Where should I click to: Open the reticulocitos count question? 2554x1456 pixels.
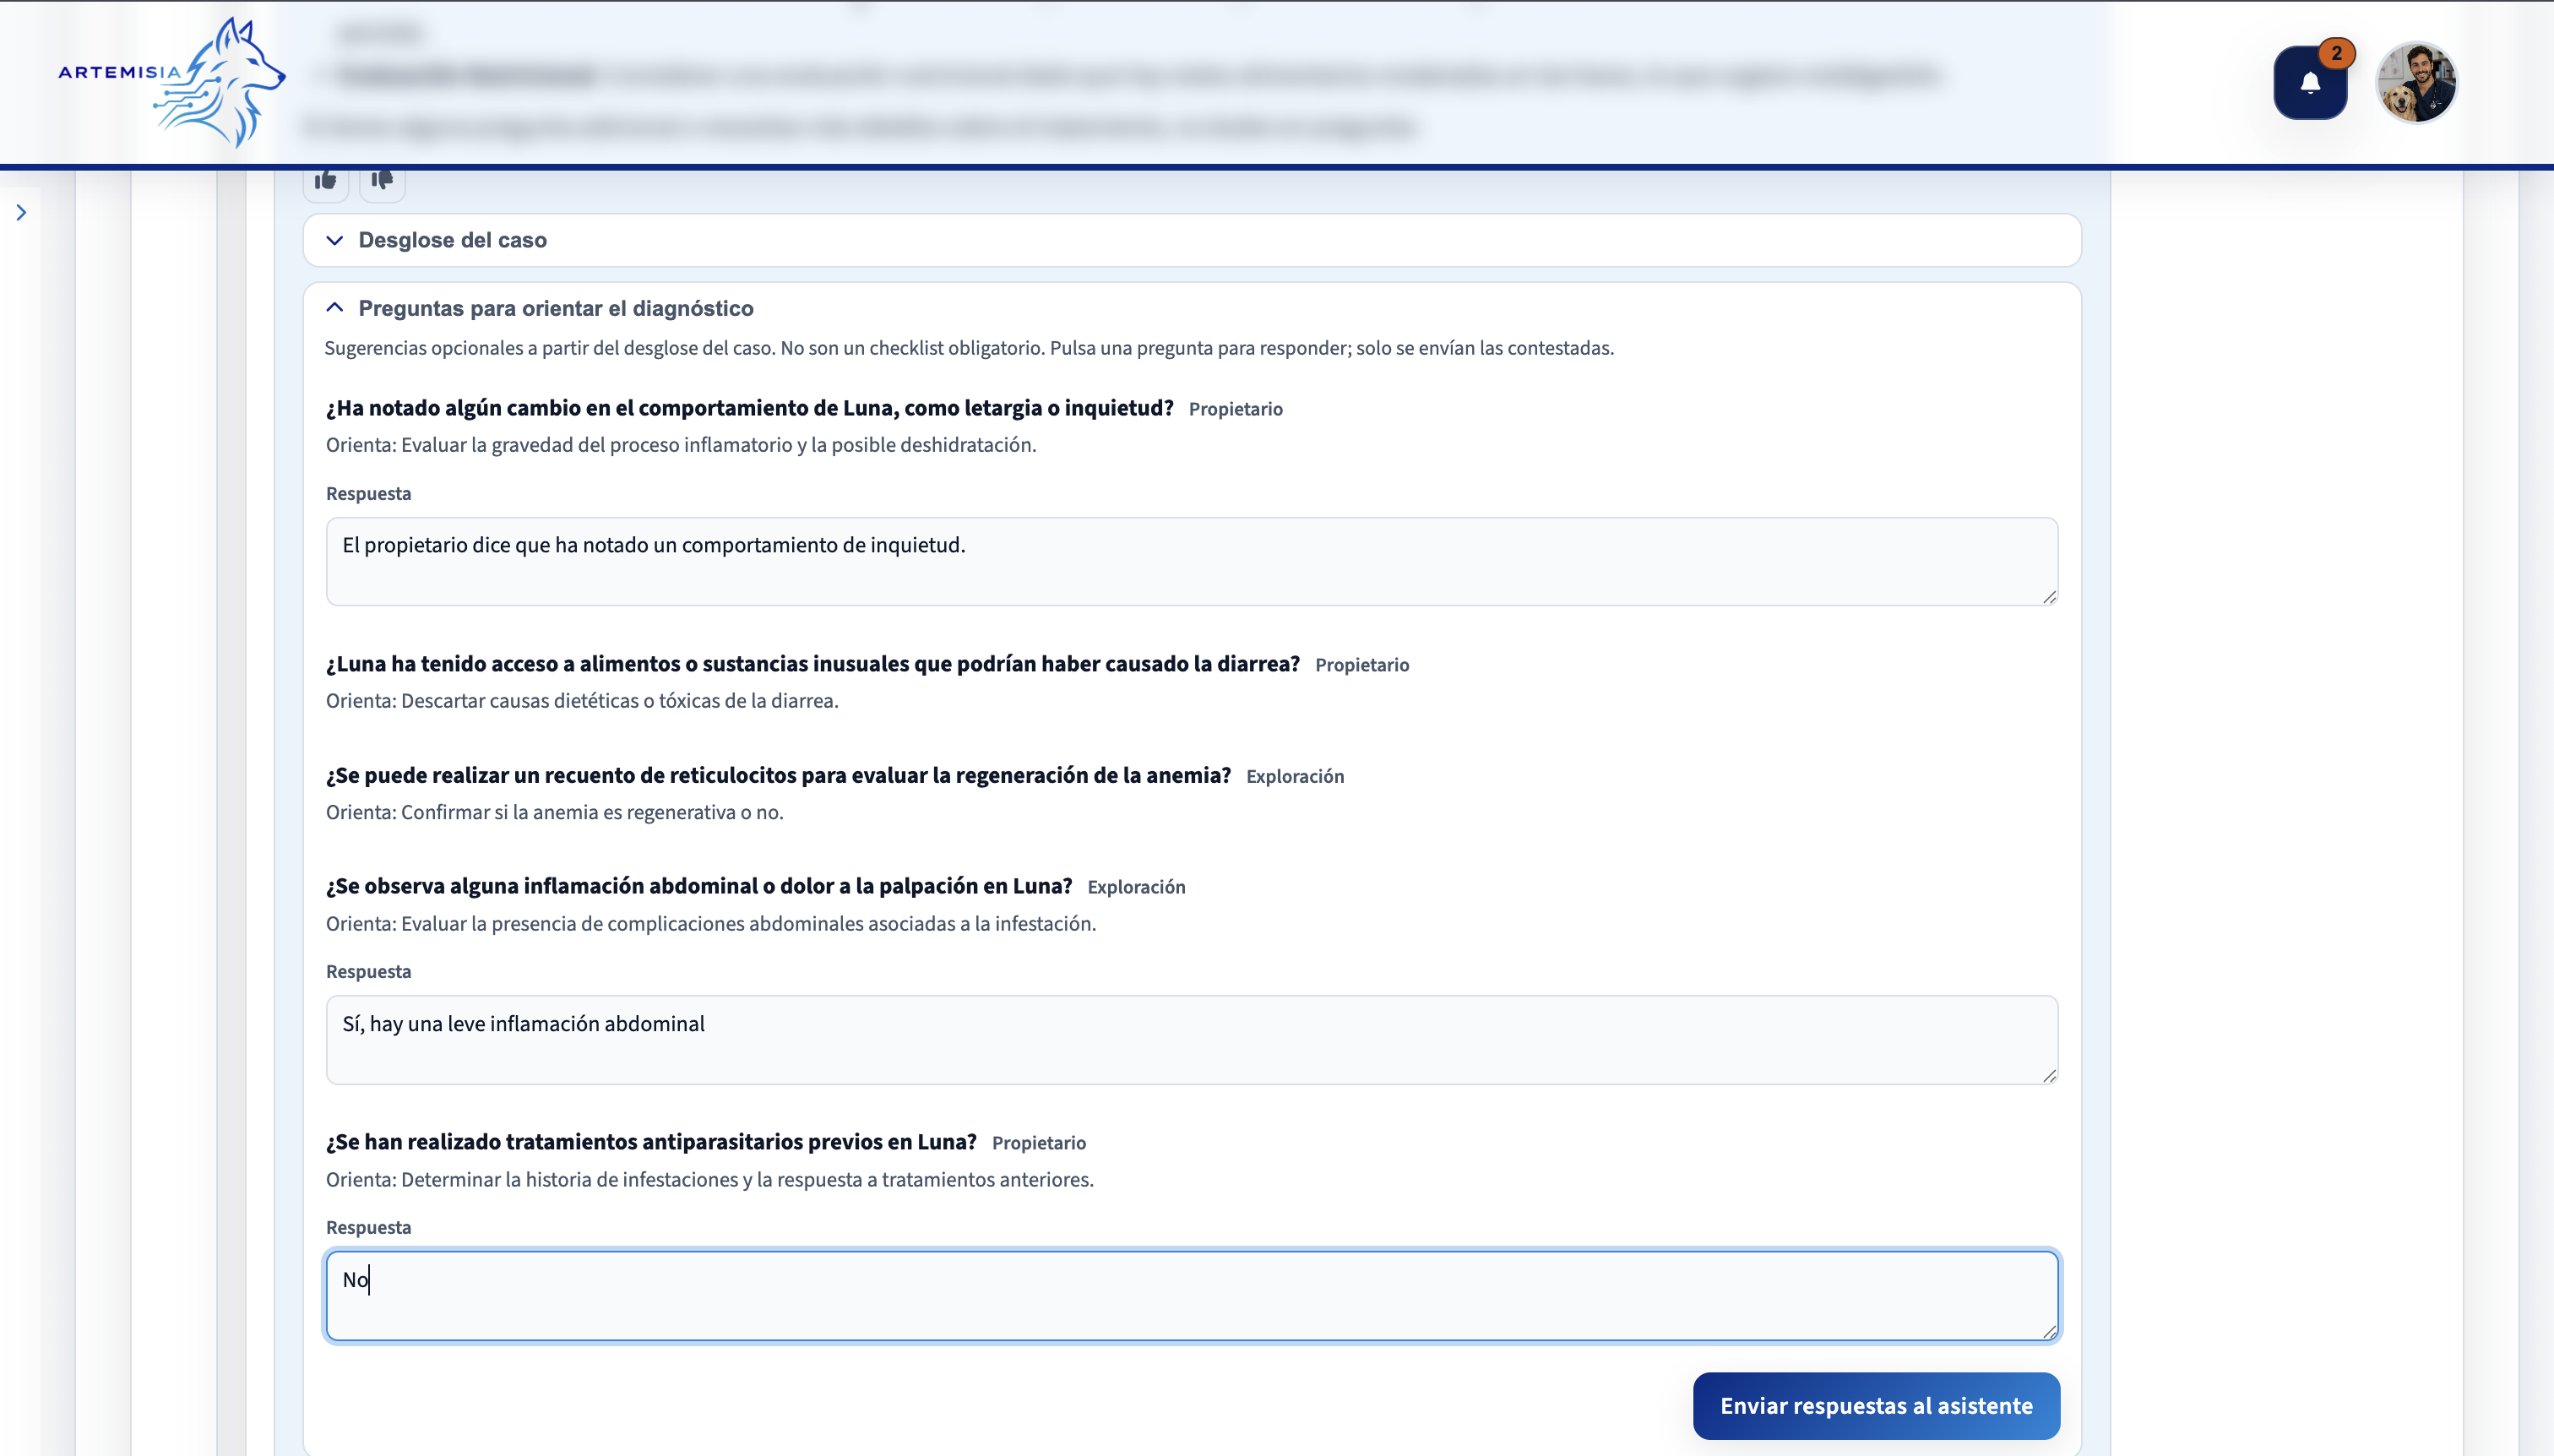click(778, 775)
